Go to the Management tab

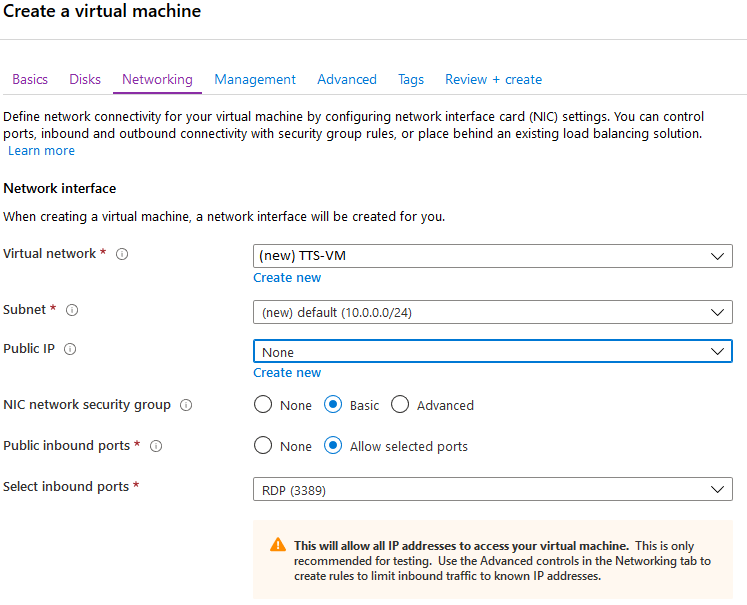click(x=255, y=79)
